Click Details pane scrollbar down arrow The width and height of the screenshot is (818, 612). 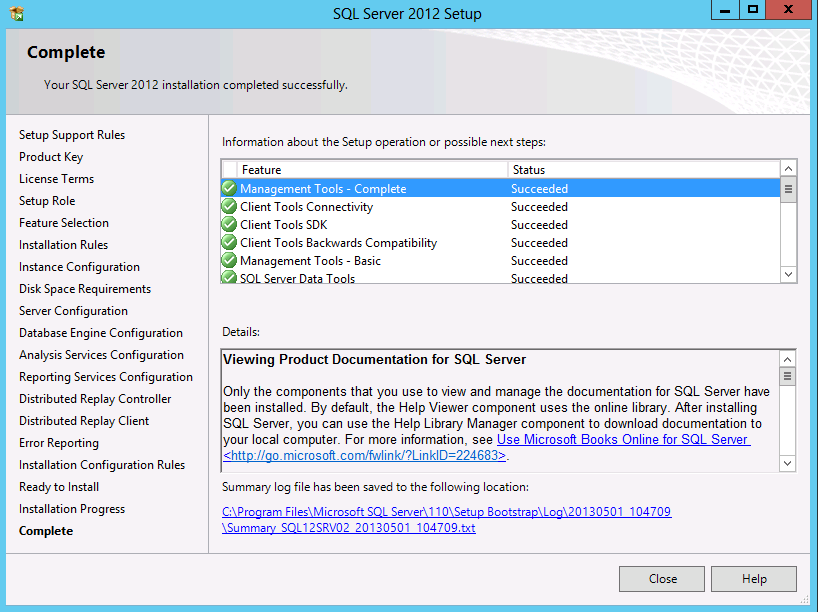pos(787,463)
